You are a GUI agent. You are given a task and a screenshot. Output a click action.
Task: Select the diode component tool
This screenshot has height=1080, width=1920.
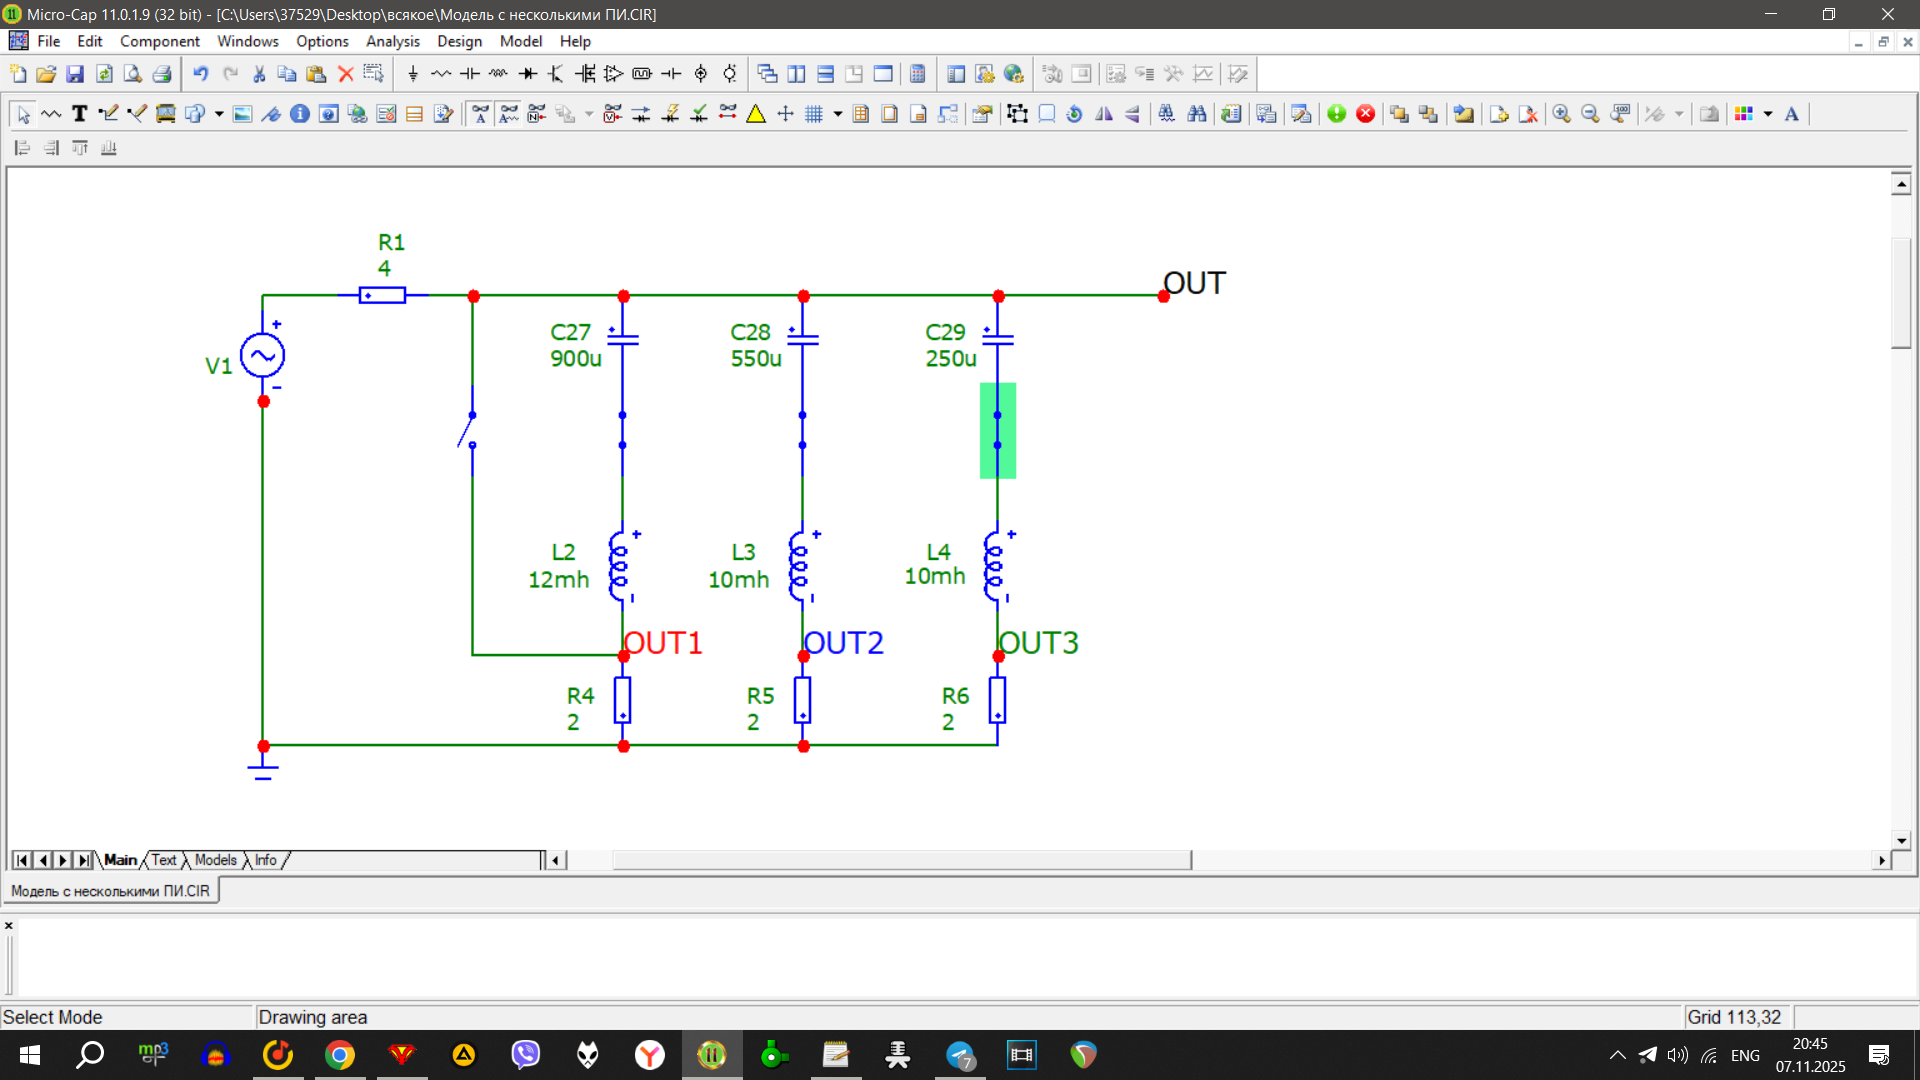(x=528, y=74)
